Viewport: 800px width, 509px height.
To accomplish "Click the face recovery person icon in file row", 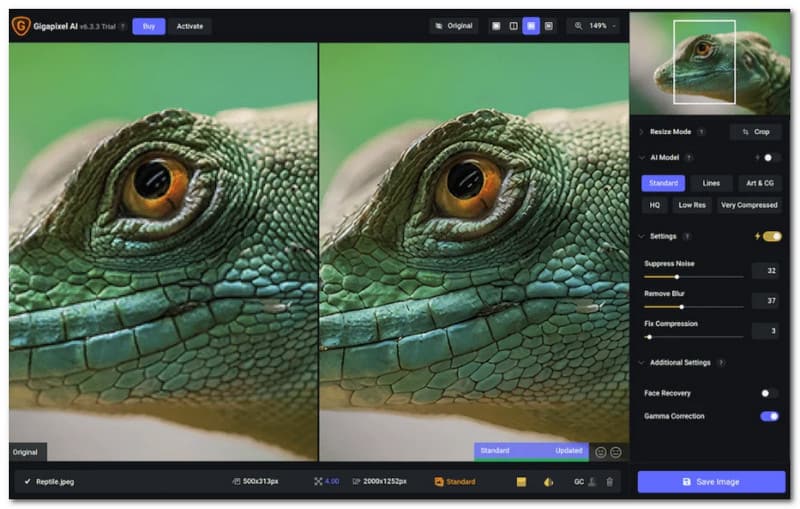I will coord(592,481).
